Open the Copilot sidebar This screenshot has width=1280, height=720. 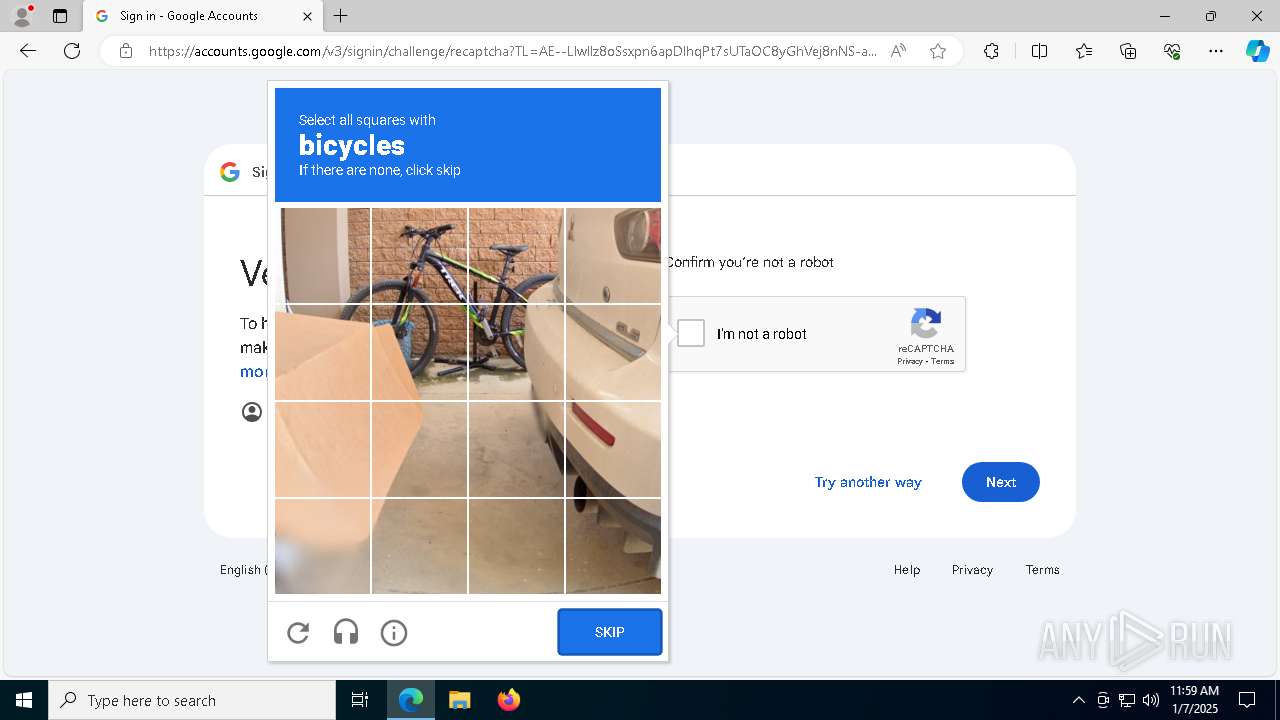[x=1257, y=51]
